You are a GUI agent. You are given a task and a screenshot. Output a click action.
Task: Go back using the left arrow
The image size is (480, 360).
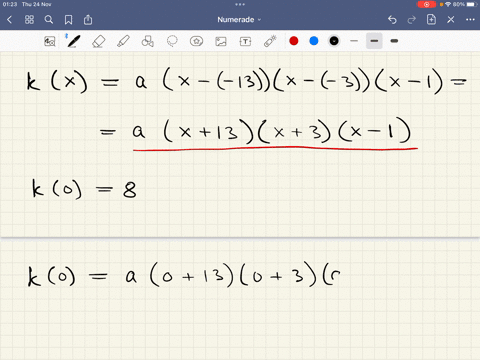9,20
